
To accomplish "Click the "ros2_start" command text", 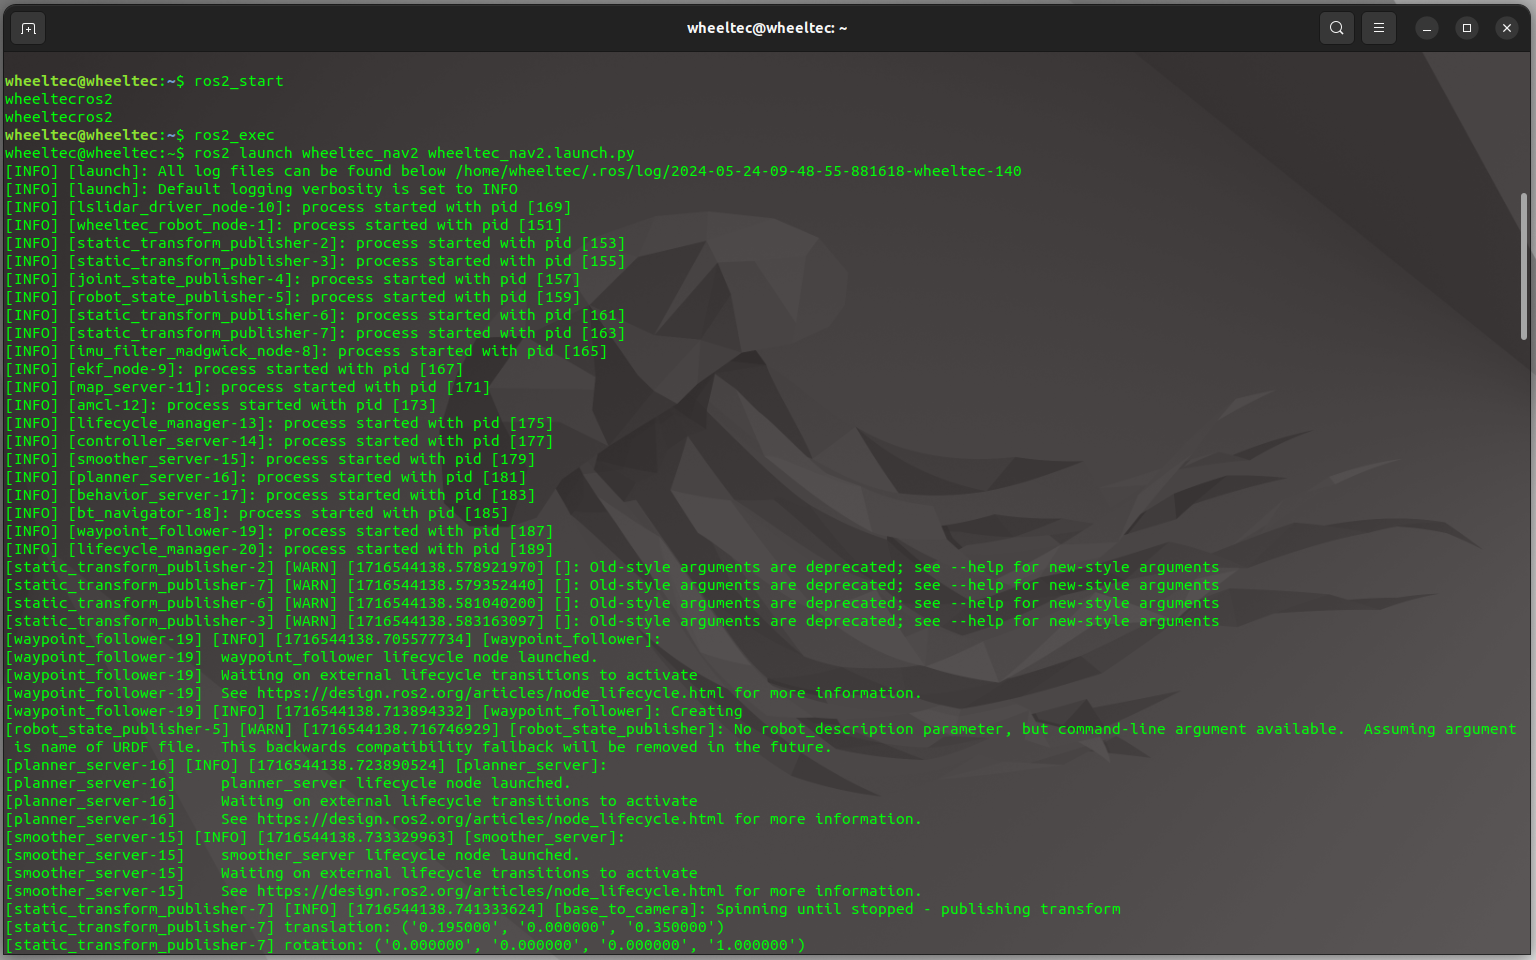I will (x=239, y=81).
